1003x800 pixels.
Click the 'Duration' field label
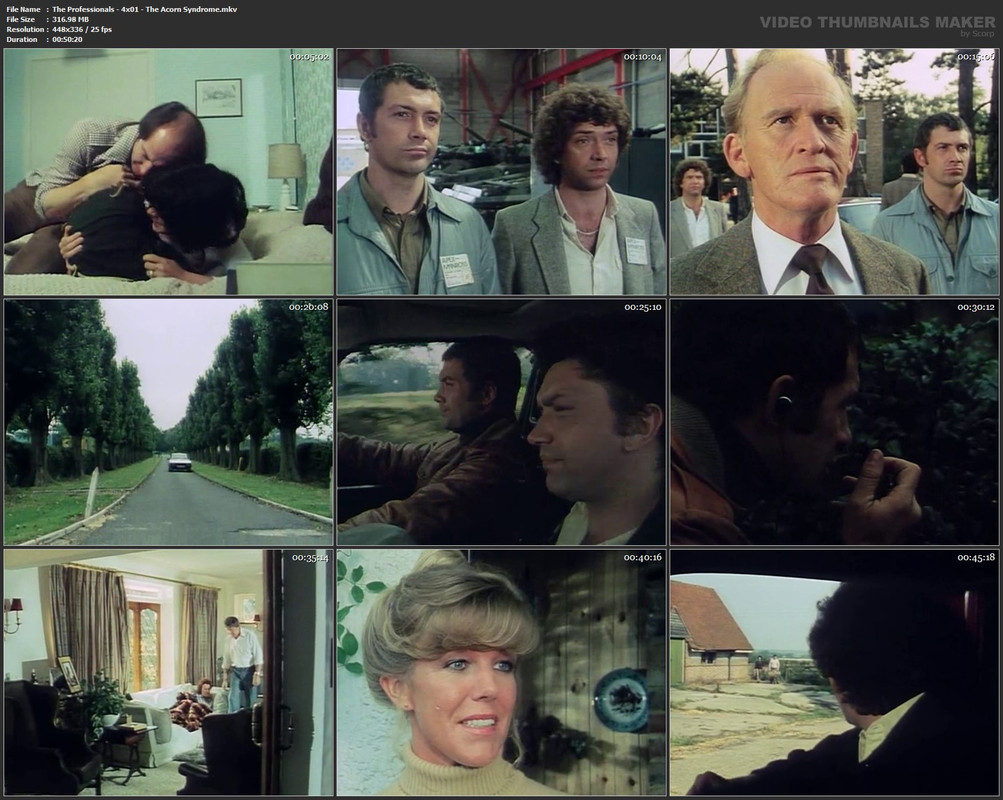tap(22, 39)
